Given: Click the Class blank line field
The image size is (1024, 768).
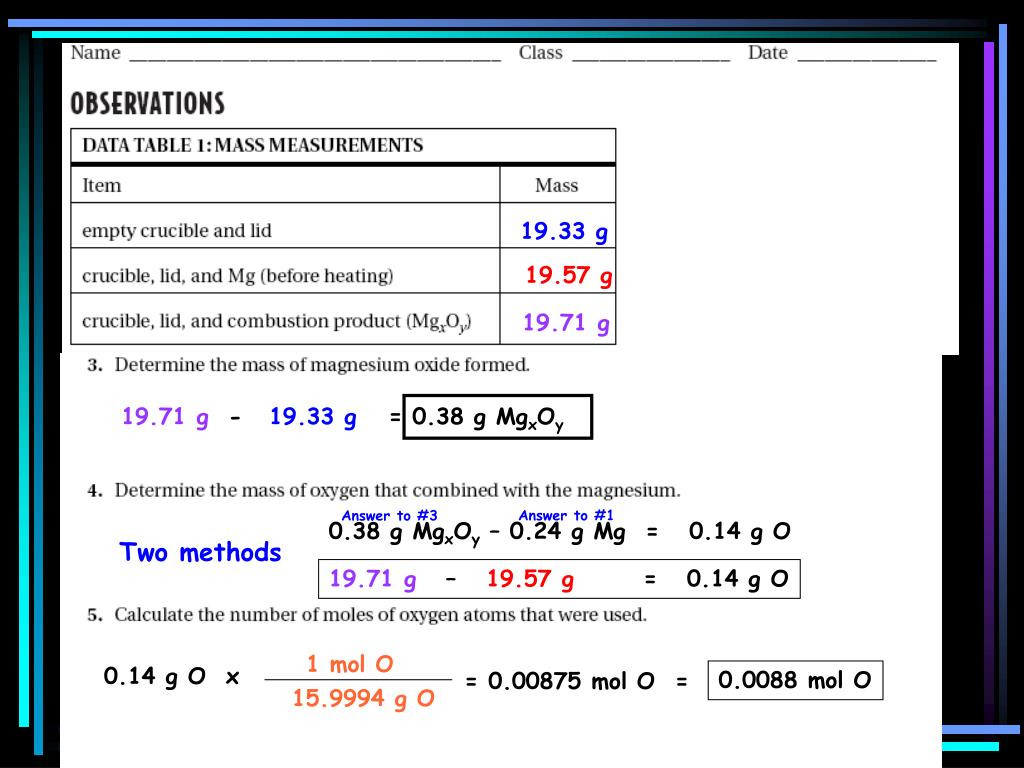Looking at the screenshot, I should tap(651, 56).
